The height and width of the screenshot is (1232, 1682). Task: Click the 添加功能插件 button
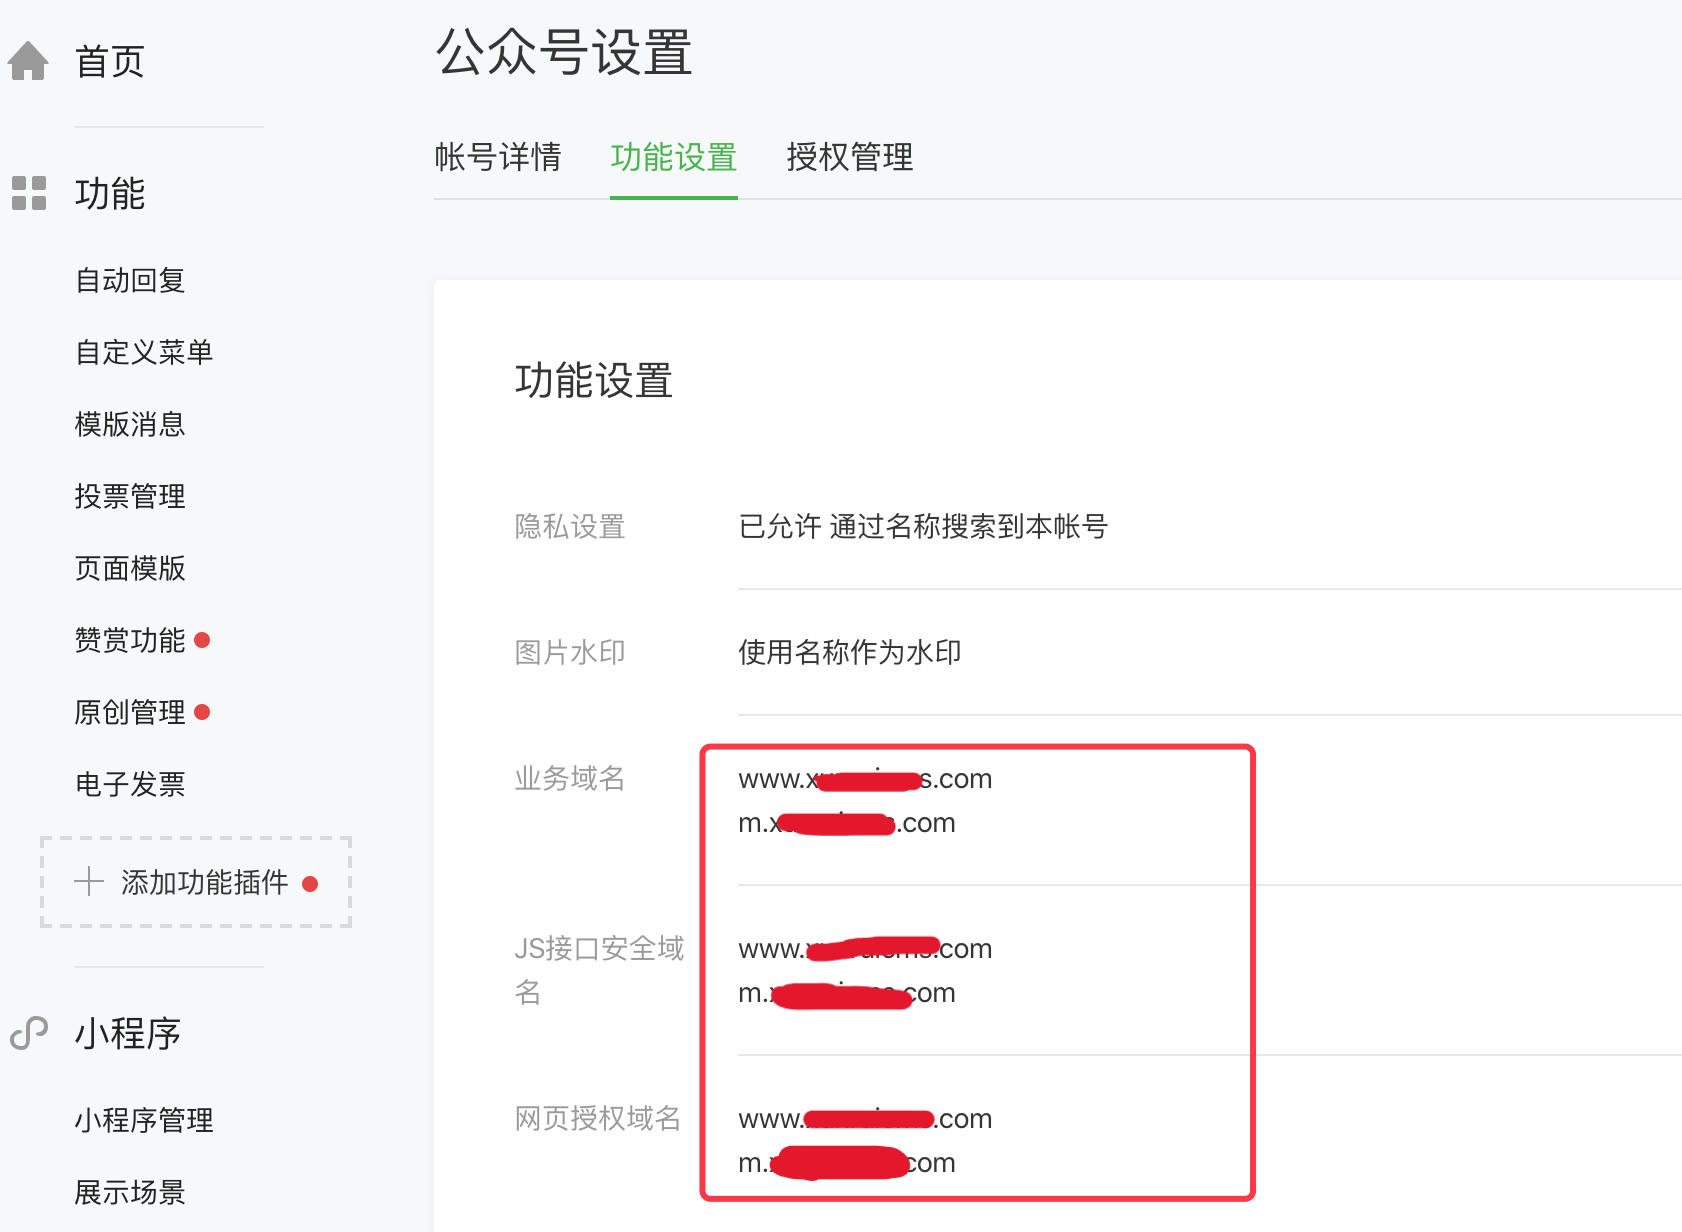(204, 882)
